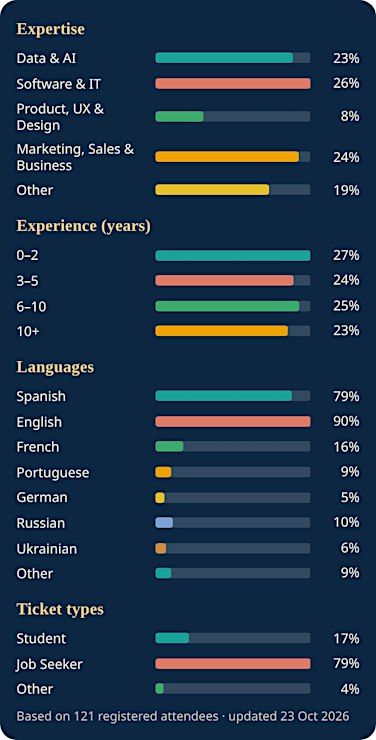
Task: Click the Data & AI progress bar
Action: pos(233,58)
